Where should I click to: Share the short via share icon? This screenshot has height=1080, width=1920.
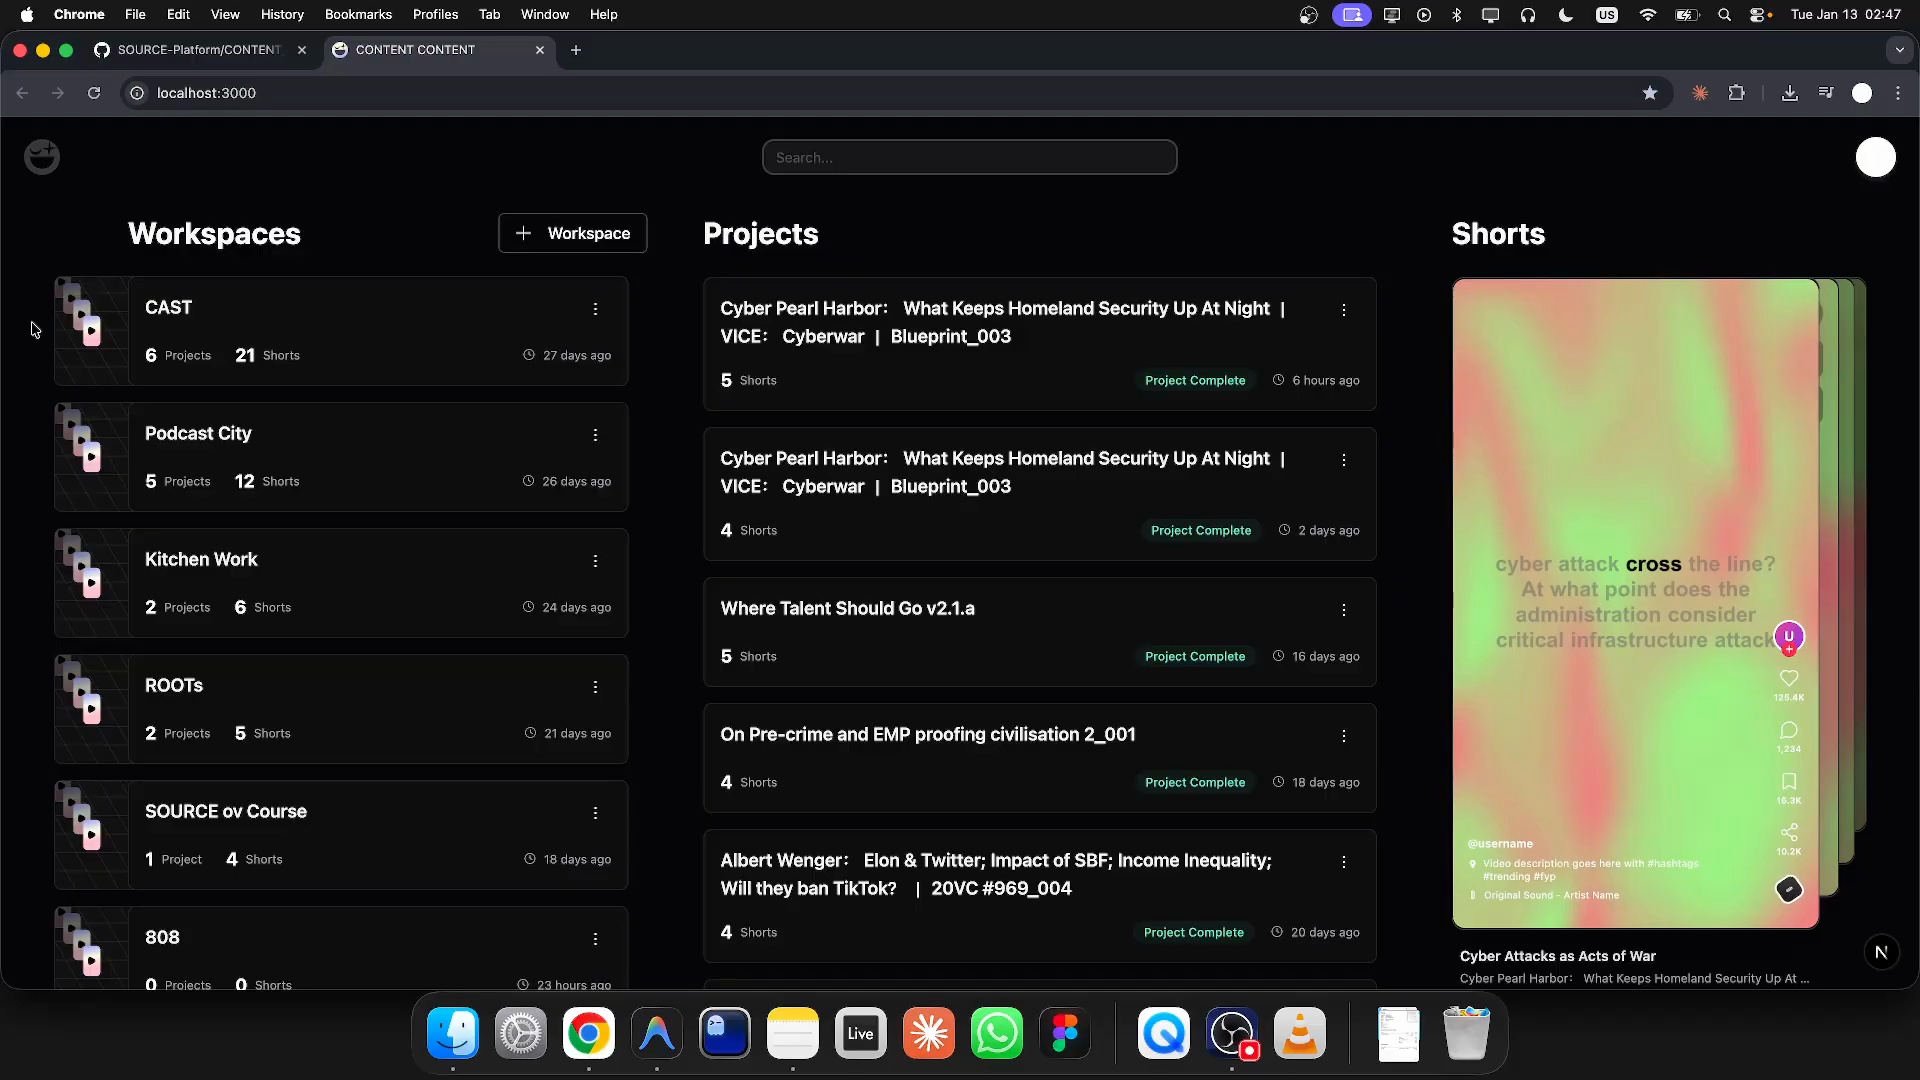pyautogui.click(x=1789, y=832)
